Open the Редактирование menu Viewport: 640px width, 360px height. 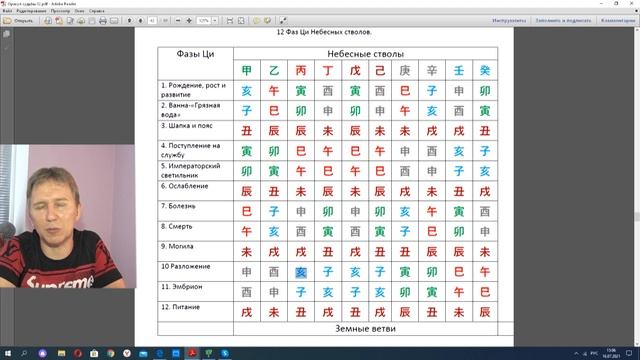point(31,11)
